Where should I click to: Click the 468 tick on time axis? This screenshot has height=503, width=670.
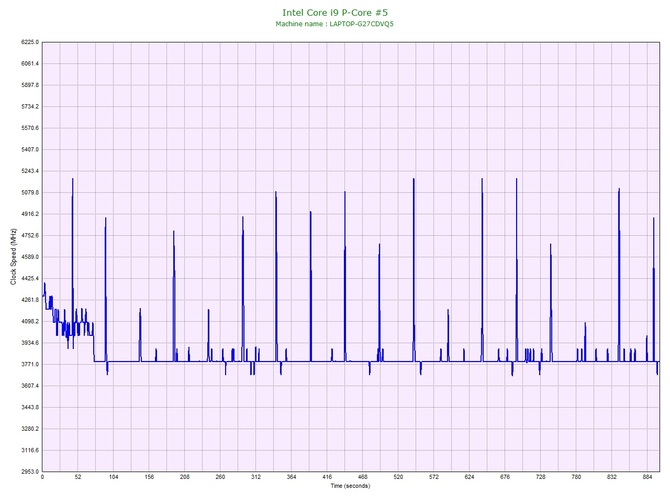click(x=363, y=477)
